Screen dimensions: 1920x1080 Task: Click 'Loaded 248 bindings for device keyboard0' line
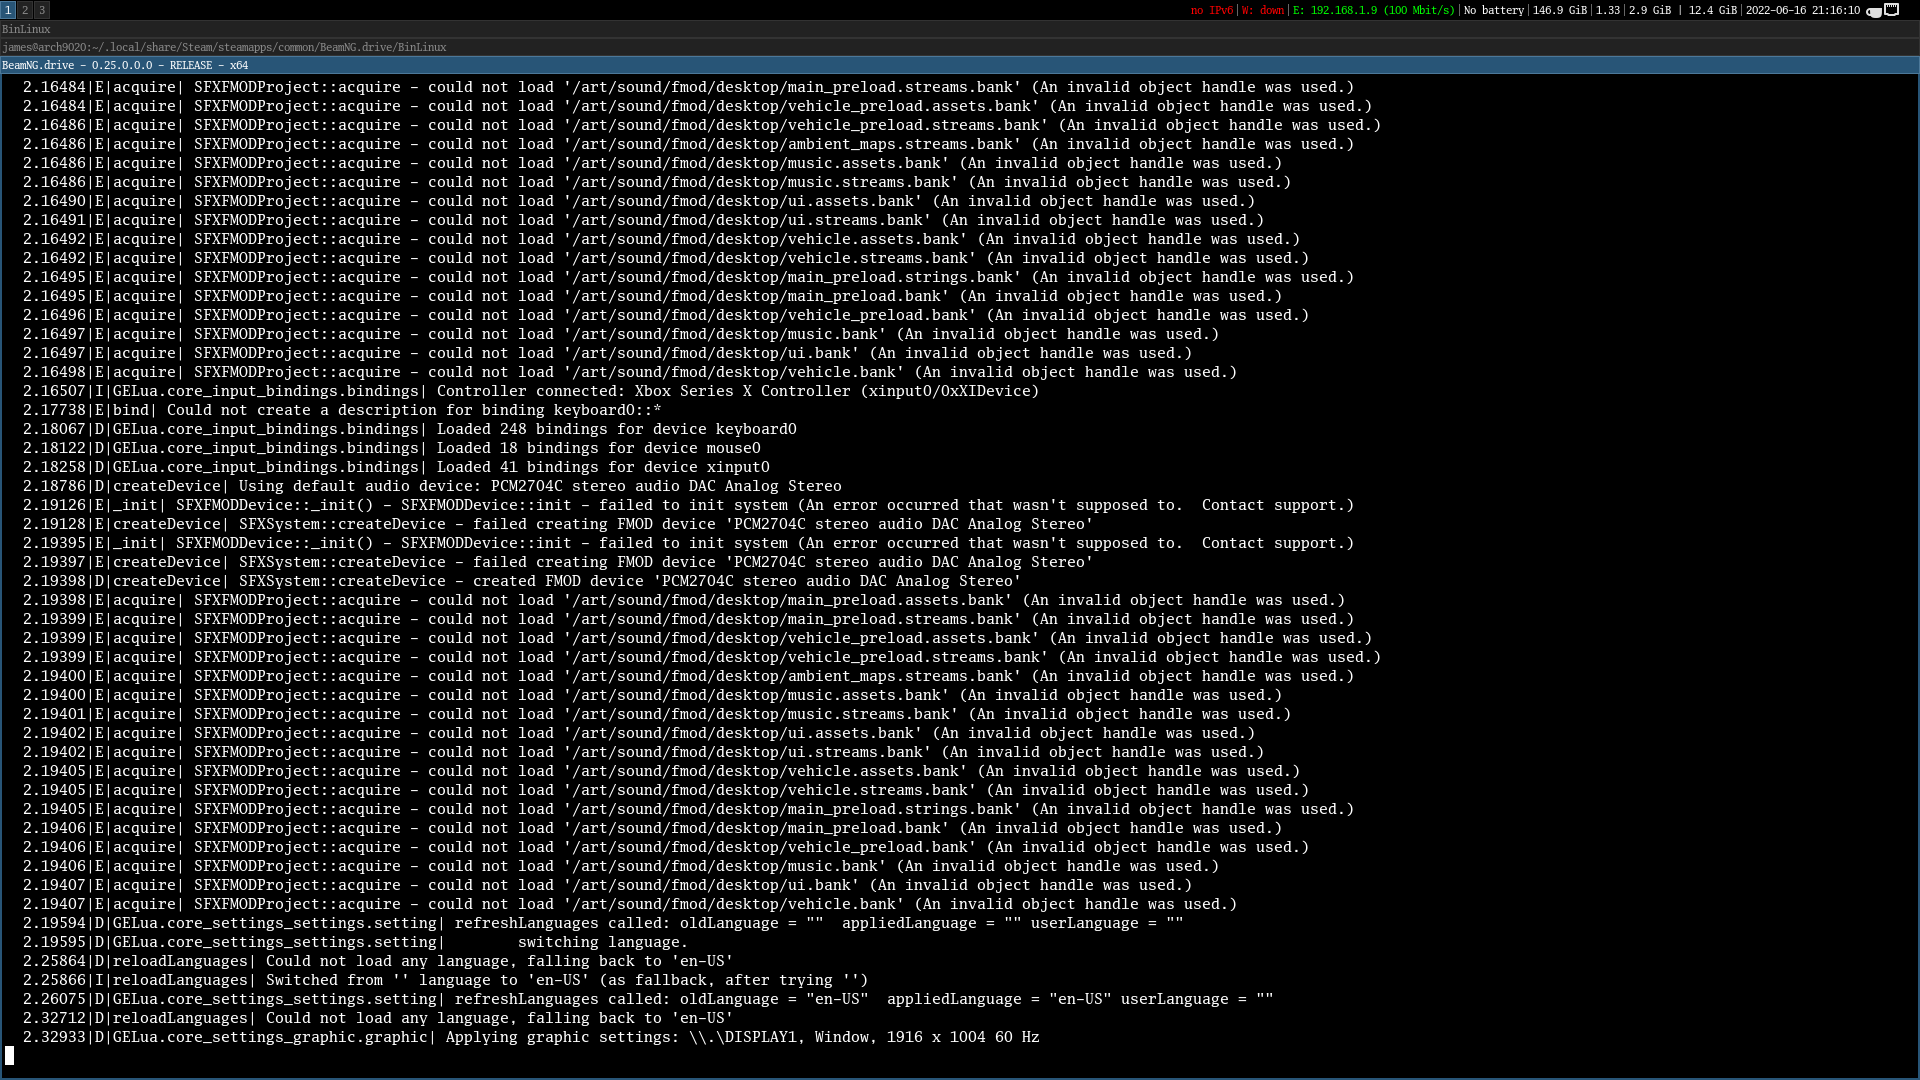point(409,429)
